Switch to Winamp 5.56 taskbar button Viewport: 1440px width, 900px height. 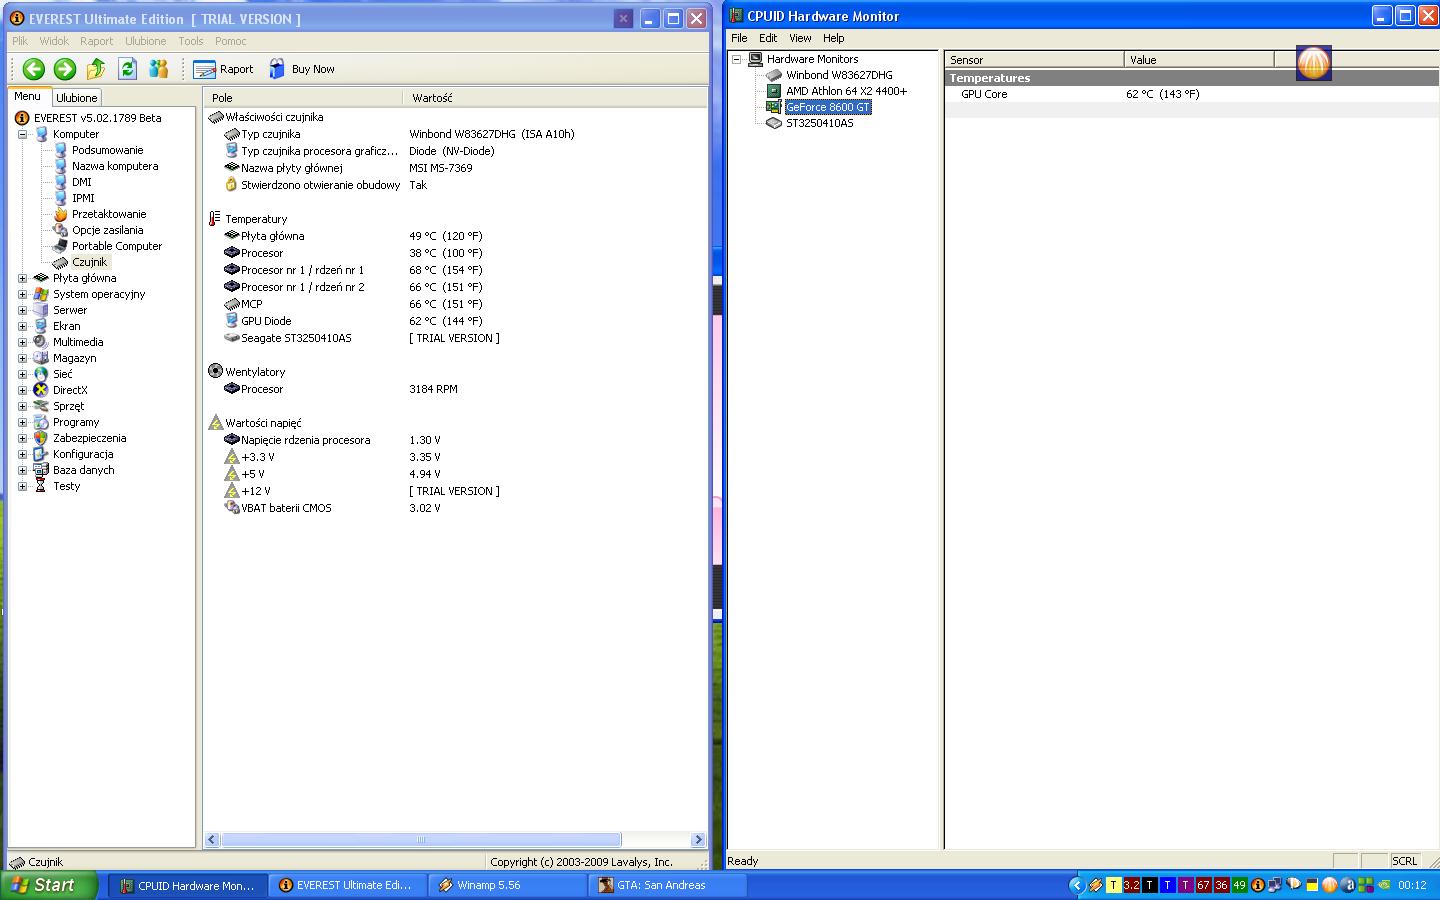pyautogui.click(x=508, y=885)
